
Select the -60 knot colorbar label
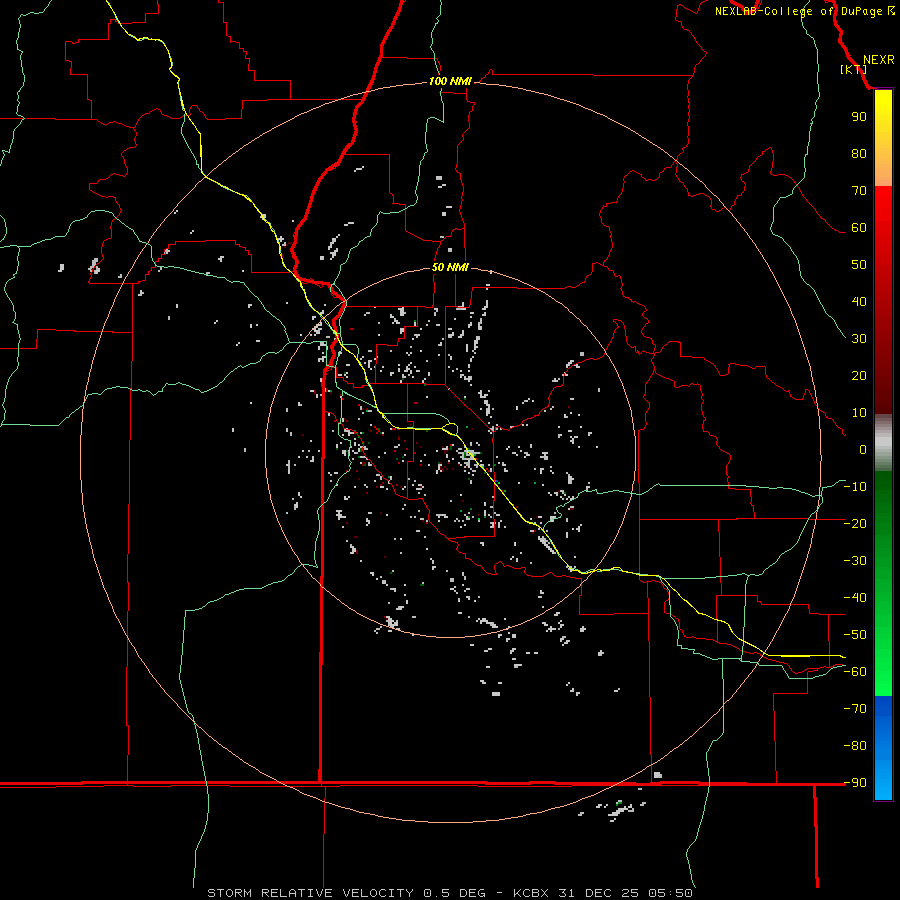pos(855,672)
